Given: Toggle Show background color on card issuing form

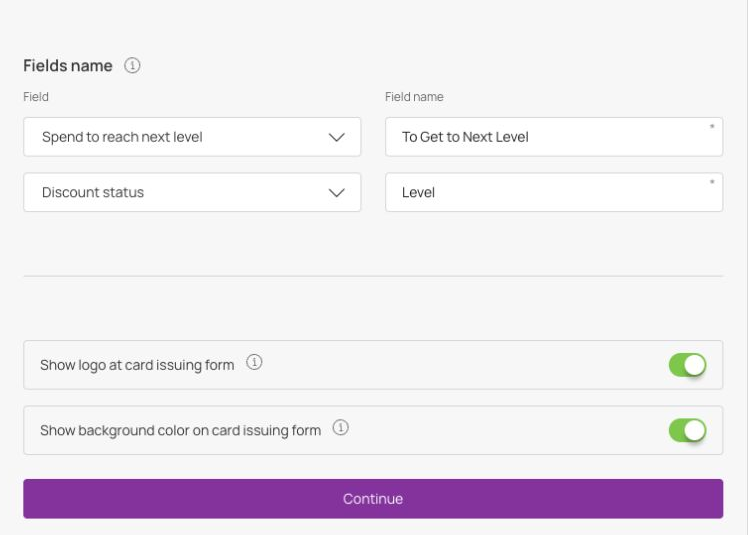Looking at the screenshot, I should [x=687, y=430].
